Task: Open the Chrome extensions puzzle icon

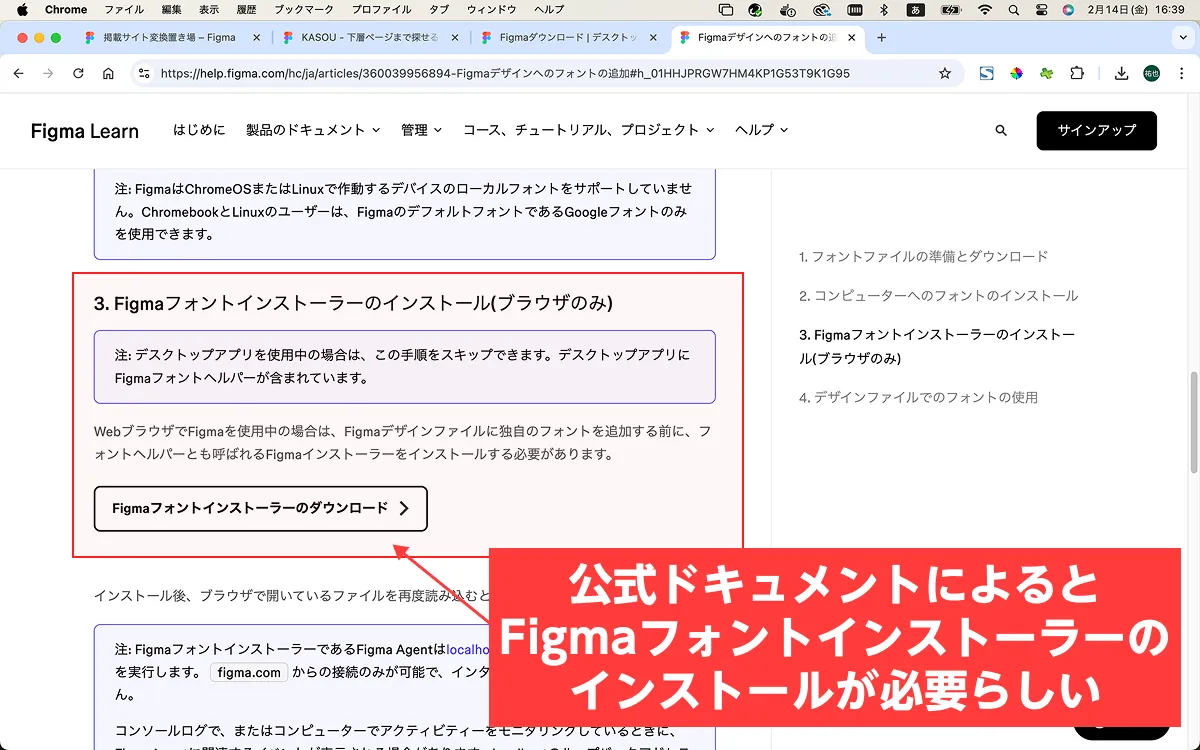Action: point(1077,74)
